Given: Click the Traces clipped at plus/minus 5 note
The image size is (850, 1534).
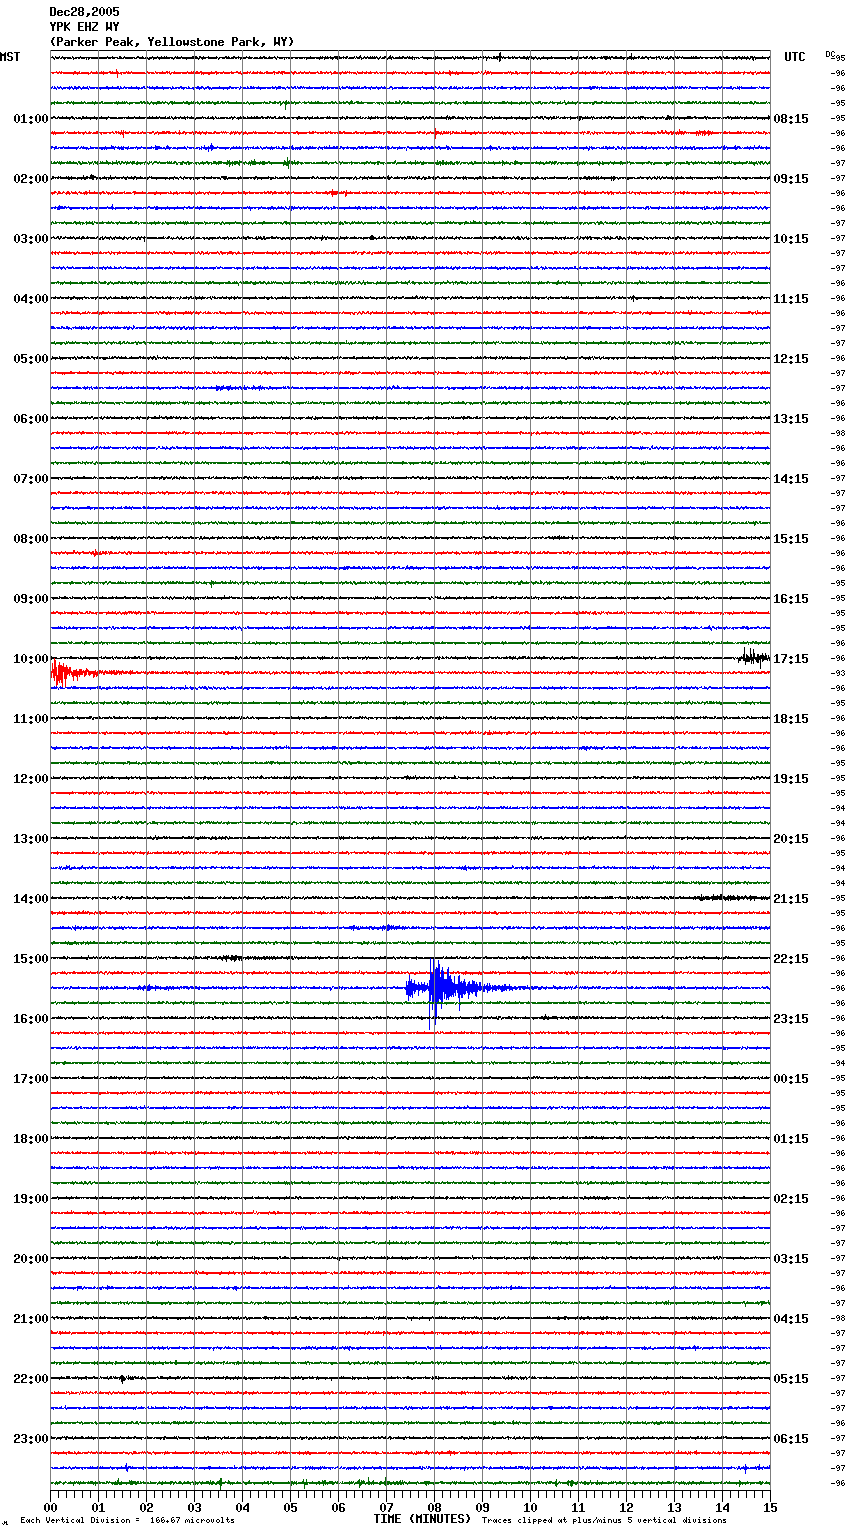Looking at the screenshot, I should click(x=604, y=1521).
